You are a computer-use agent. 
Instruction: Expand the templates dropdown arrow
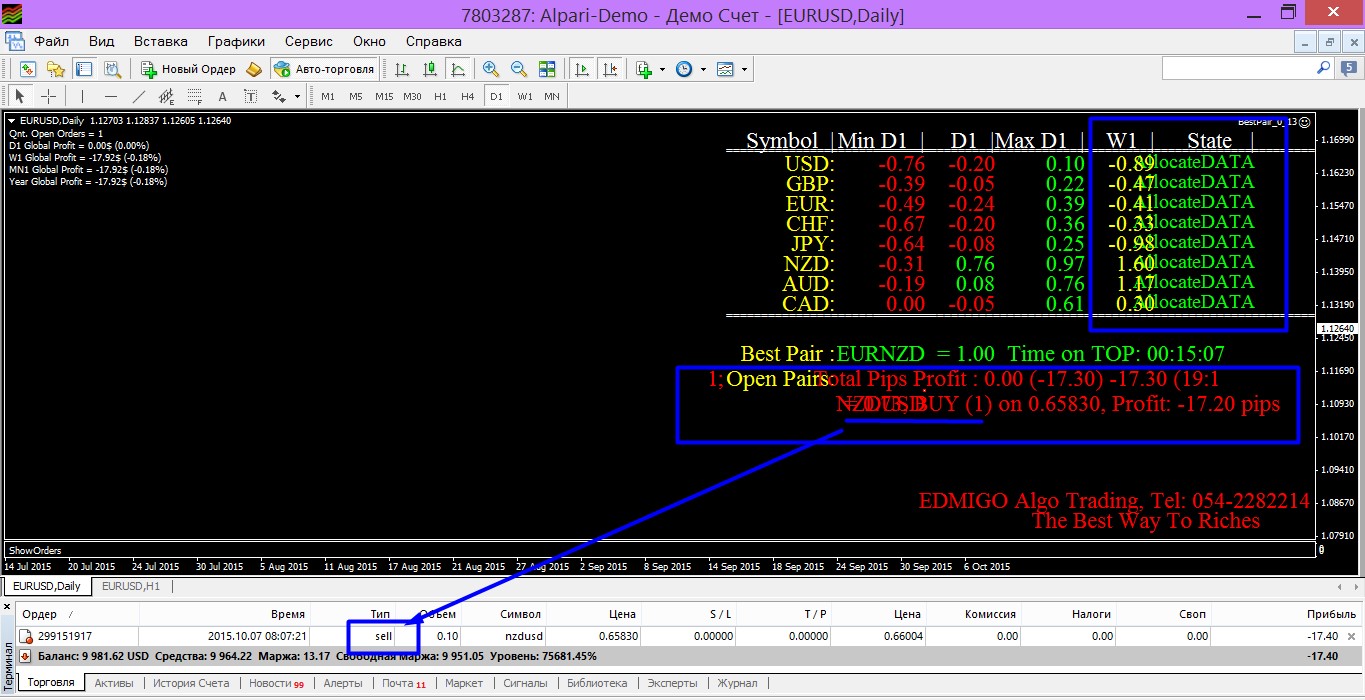(x=744, y=70)
